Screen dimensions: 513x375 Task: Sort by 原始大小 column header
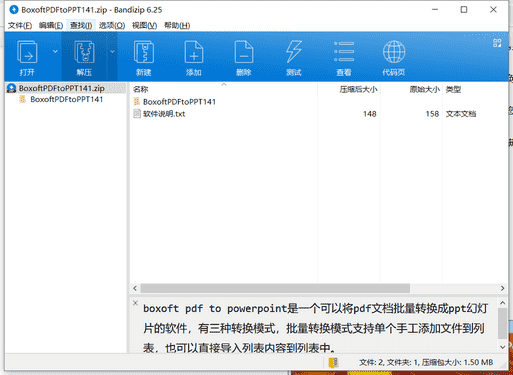click(425, 89)
